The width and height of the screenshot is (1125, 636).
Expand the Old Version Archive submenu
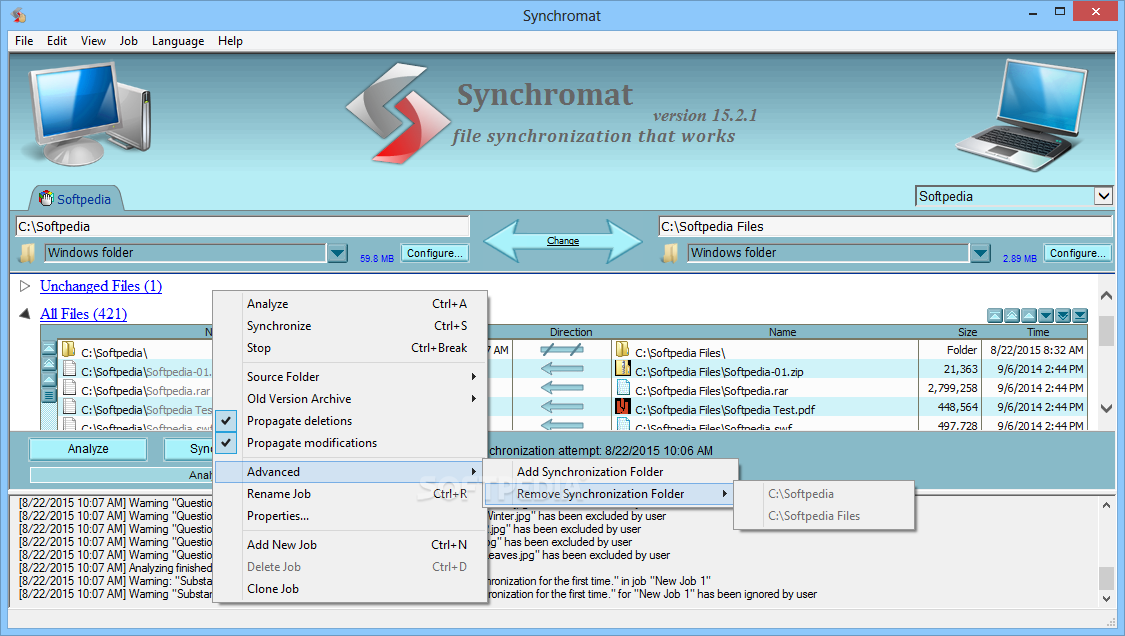(x=352, y=399)
